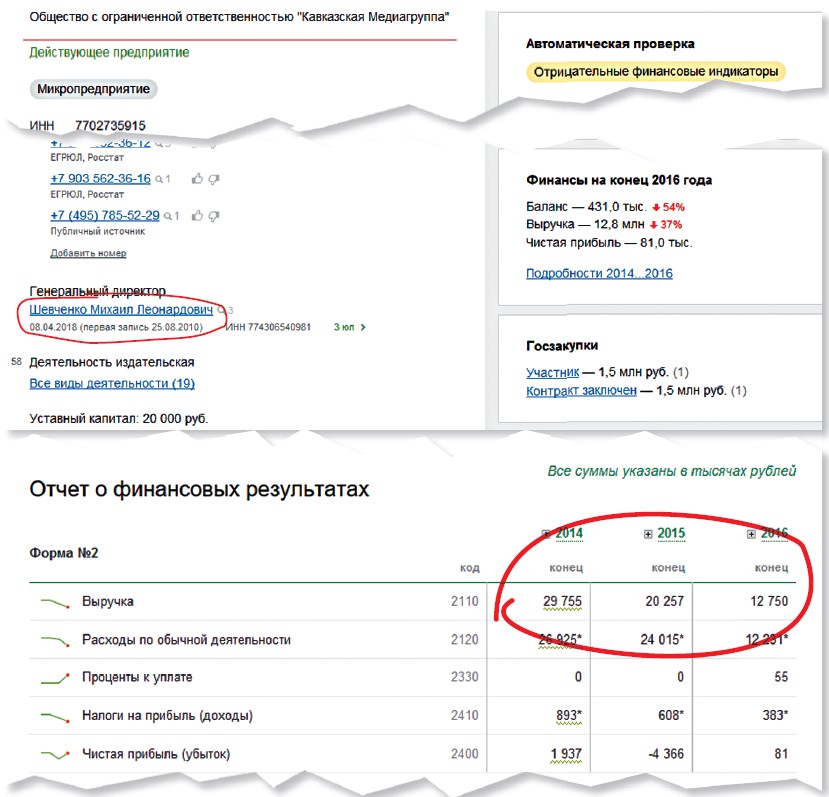Click 'Чистая прибыль — 81,0 тыс.' line
Screen dimensions: 829x797
pyautogui.click(x=609, y=243)
